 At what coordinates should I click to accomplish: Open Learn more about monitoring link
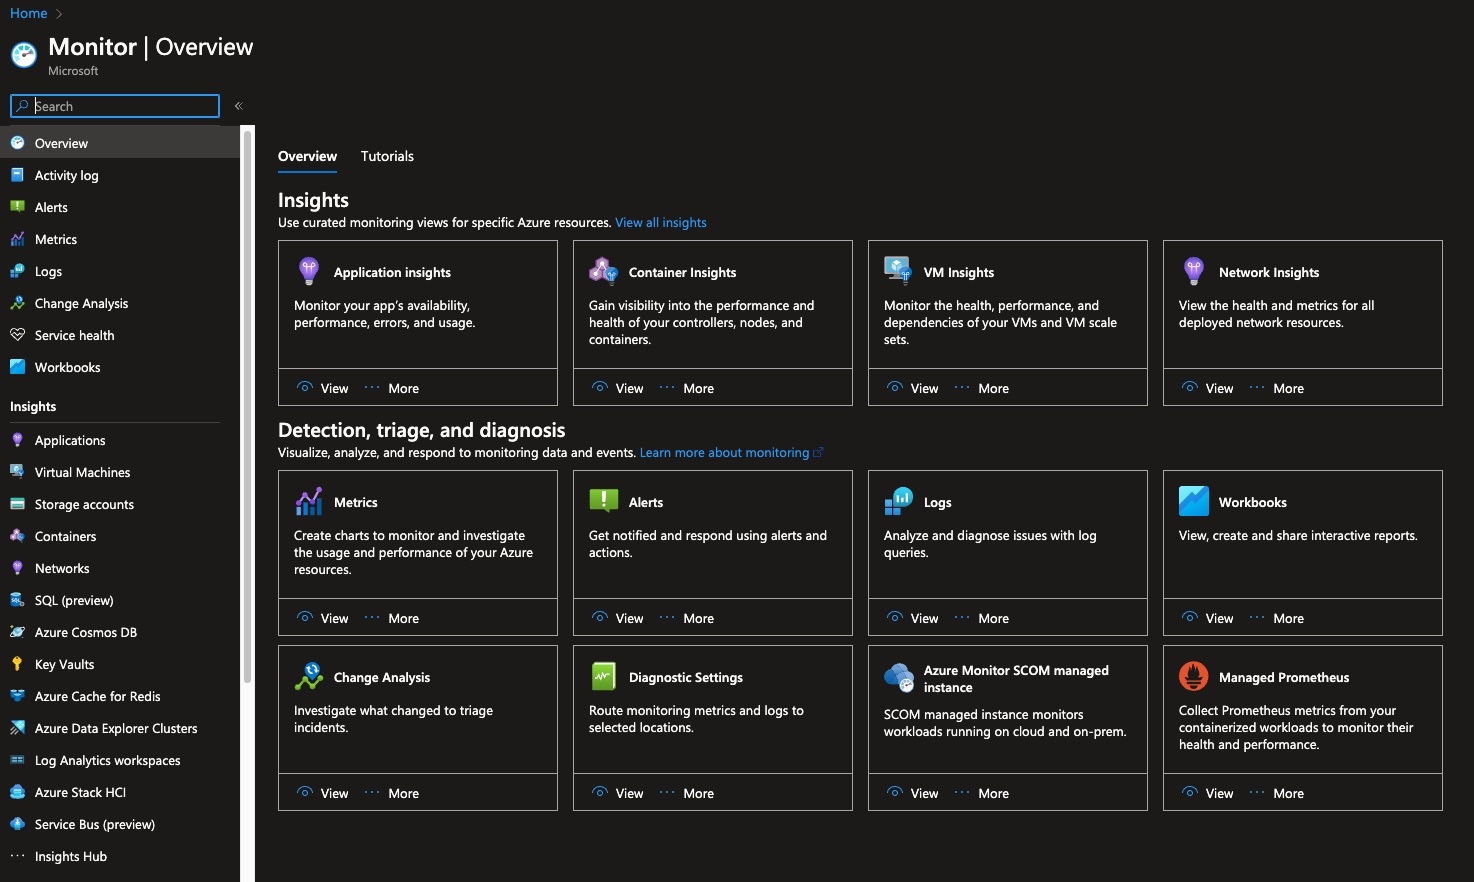[731, 452]
